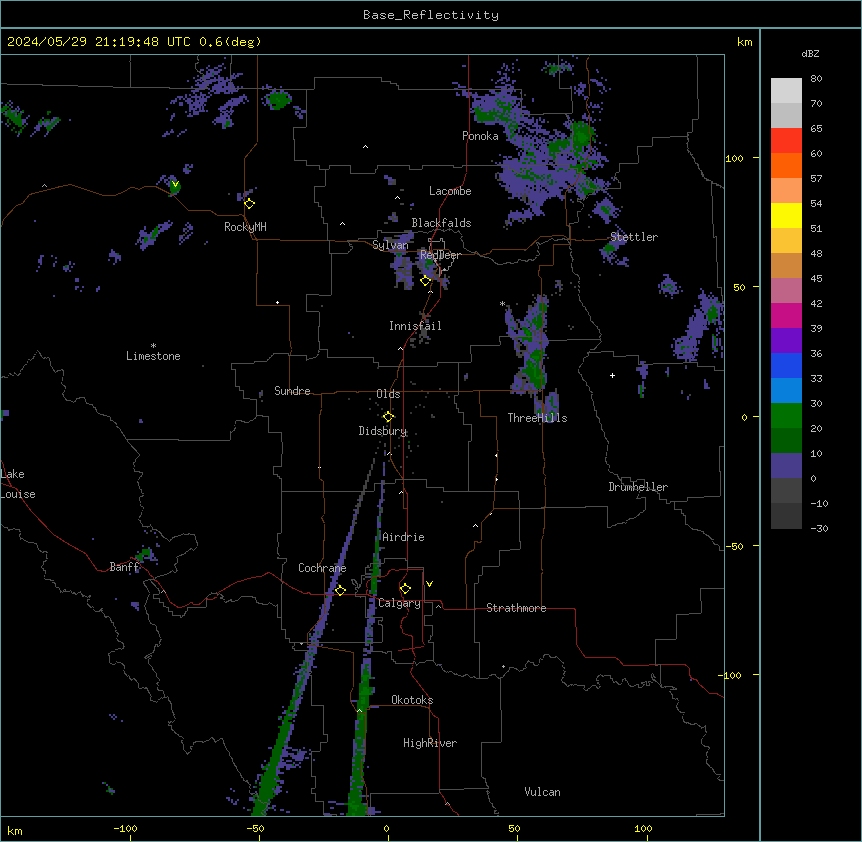The width and height of the screenshot is (862, 842).
Task: Click the Innisfail city label
Action: click(x=415, y=326)
